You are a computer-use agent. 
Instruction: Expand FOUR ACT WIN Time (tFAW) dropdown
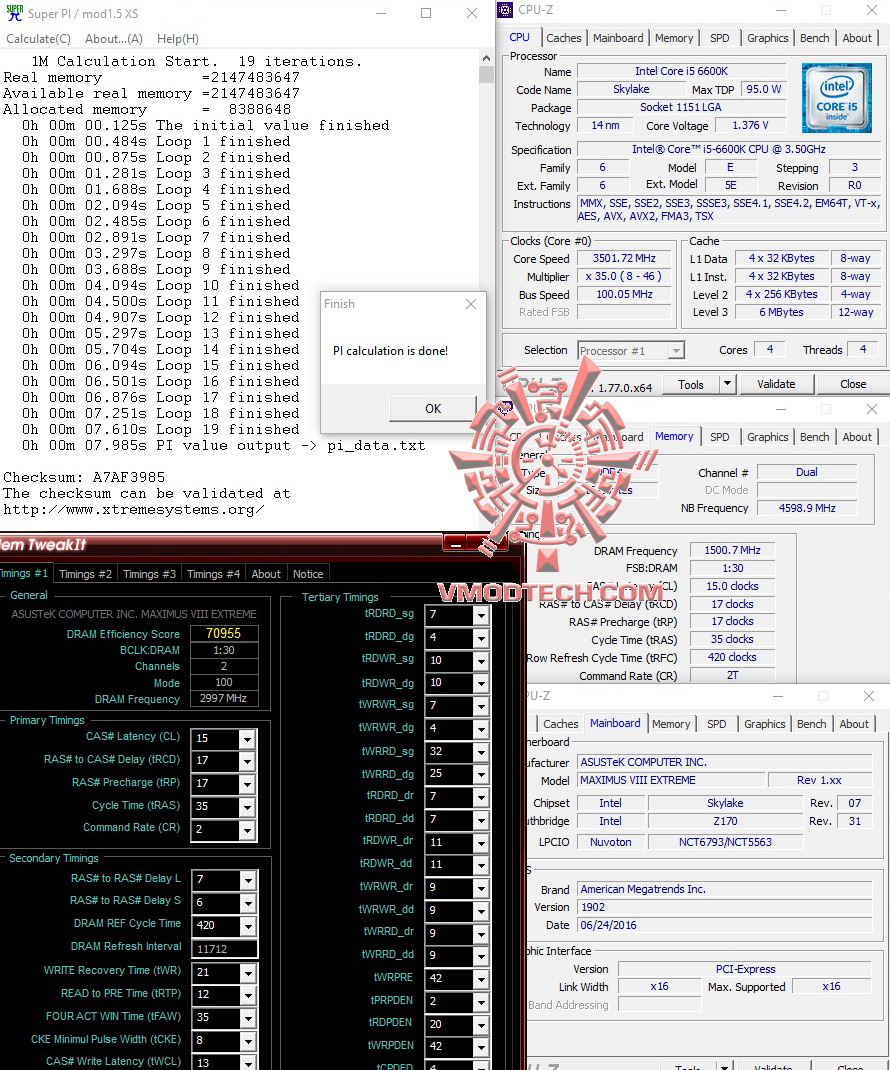pyautogui.click(x=247, y=1018)
